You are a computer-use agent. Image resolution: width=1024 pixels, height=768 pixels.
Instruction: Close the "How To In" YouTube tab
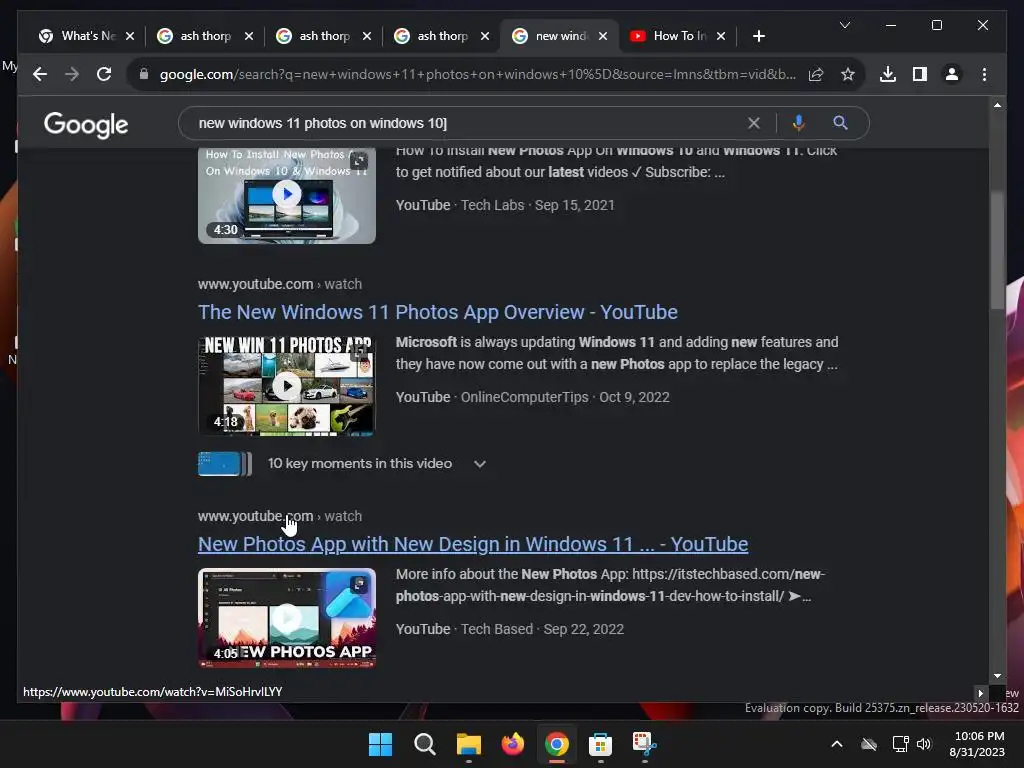pos(721,36)
